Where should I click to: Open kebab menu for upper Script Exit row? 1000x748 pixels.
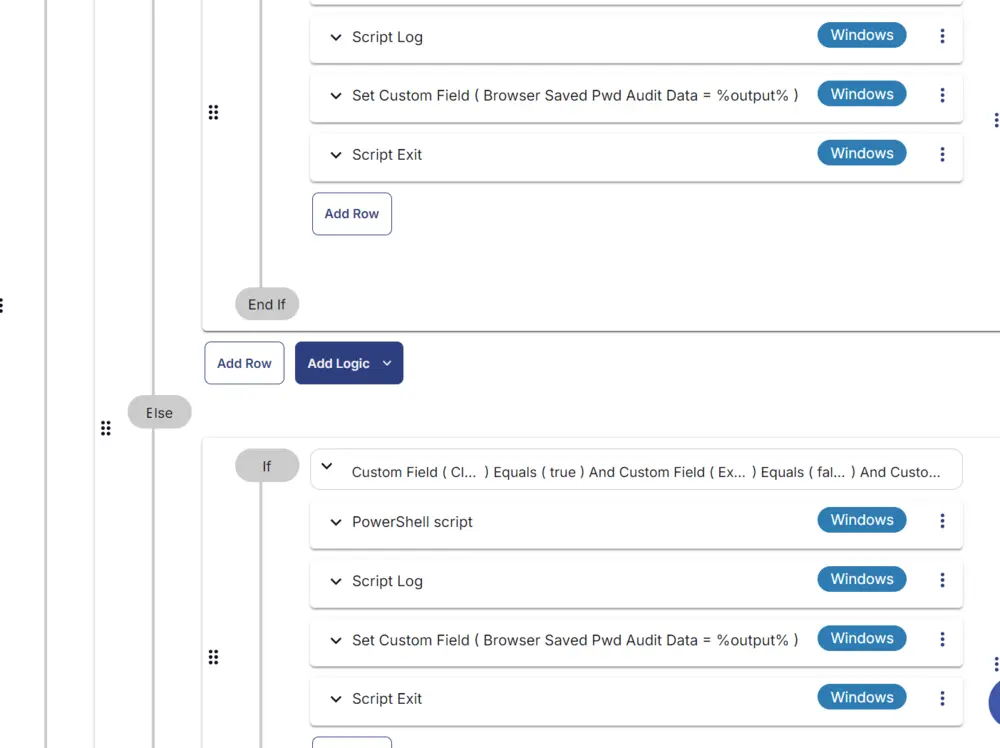pyautogui.click(x=942, y=154)
